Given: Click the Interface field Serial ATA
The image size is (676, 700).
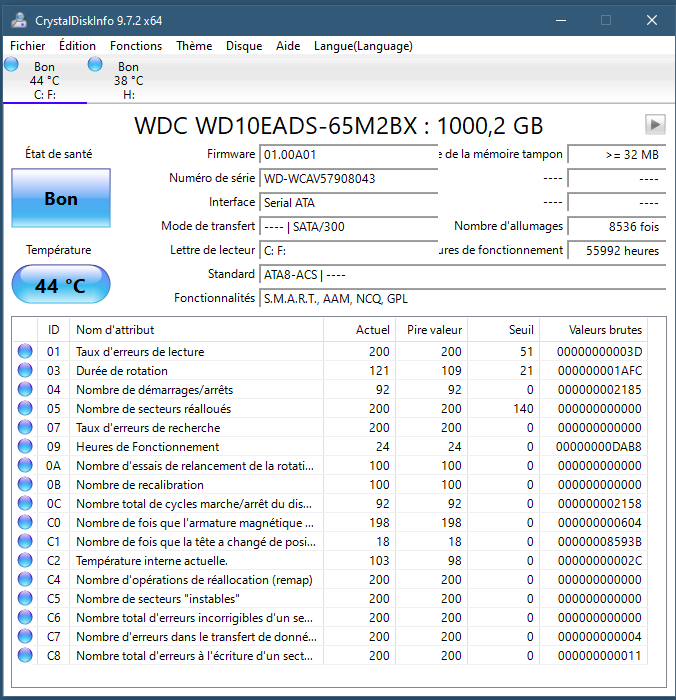Looking at the screenshot, I should (348, 203).
